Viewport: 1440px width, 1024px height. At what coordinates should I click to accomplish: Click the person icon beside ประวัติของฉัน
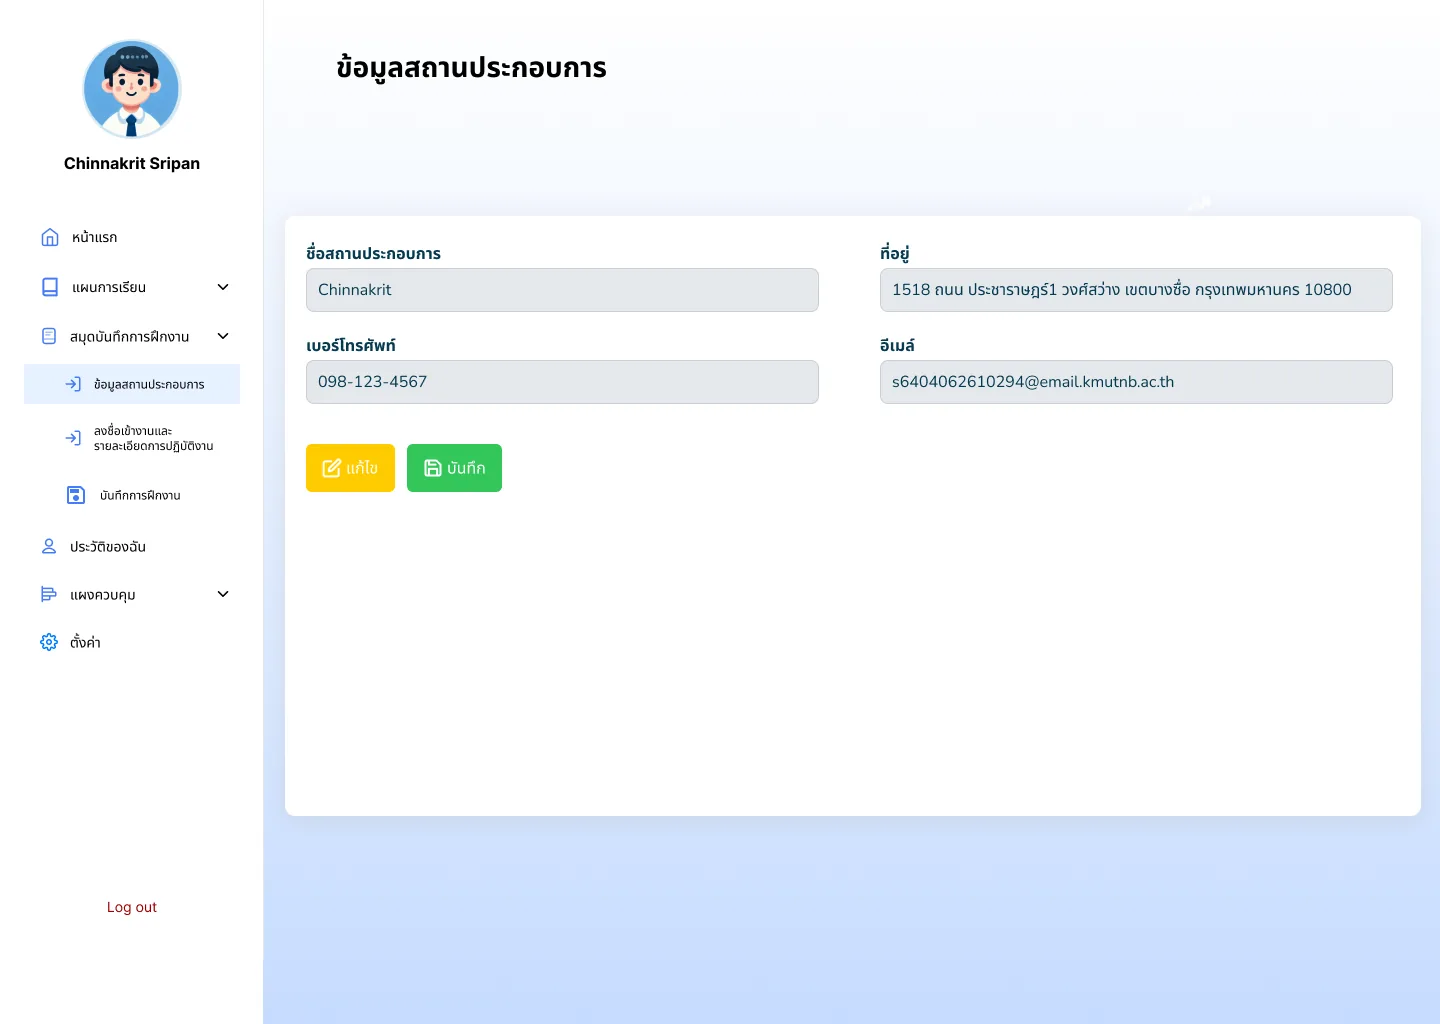coord(49,546)
